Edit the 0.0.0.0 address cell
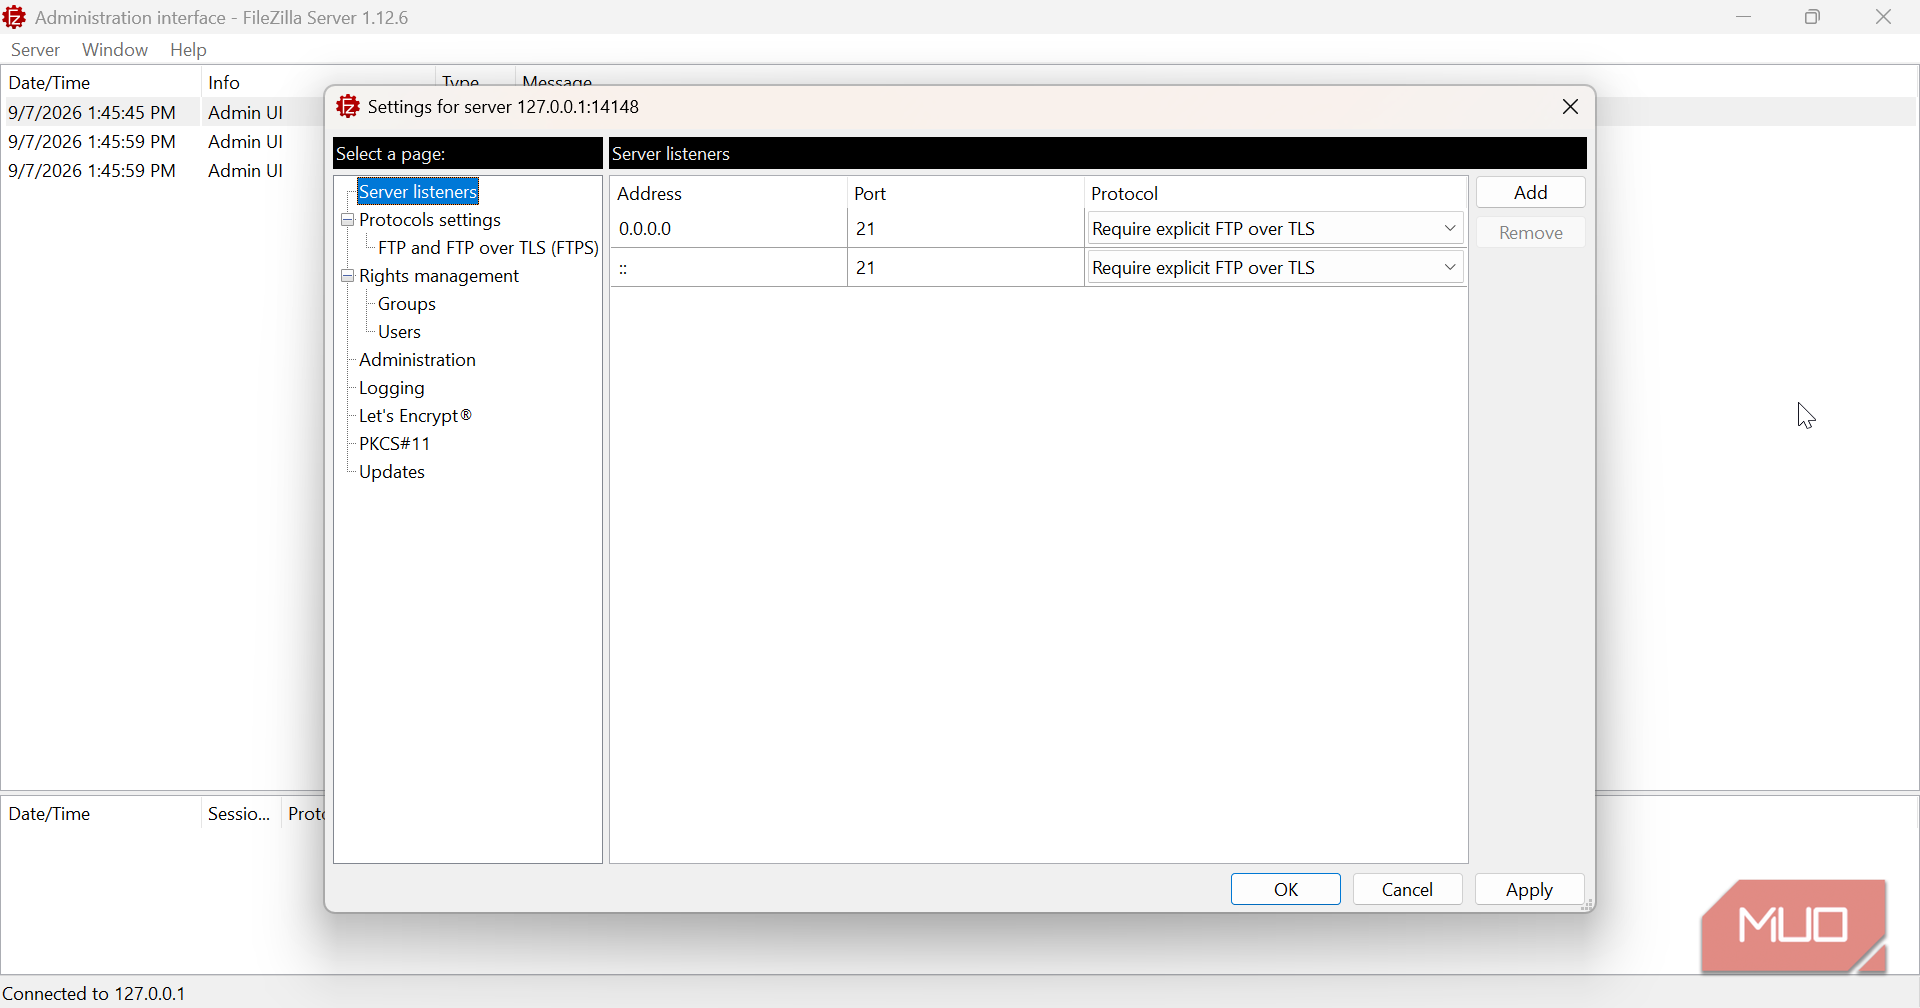This screenshot has width=1920, height=1008. (x=729, y=229)
